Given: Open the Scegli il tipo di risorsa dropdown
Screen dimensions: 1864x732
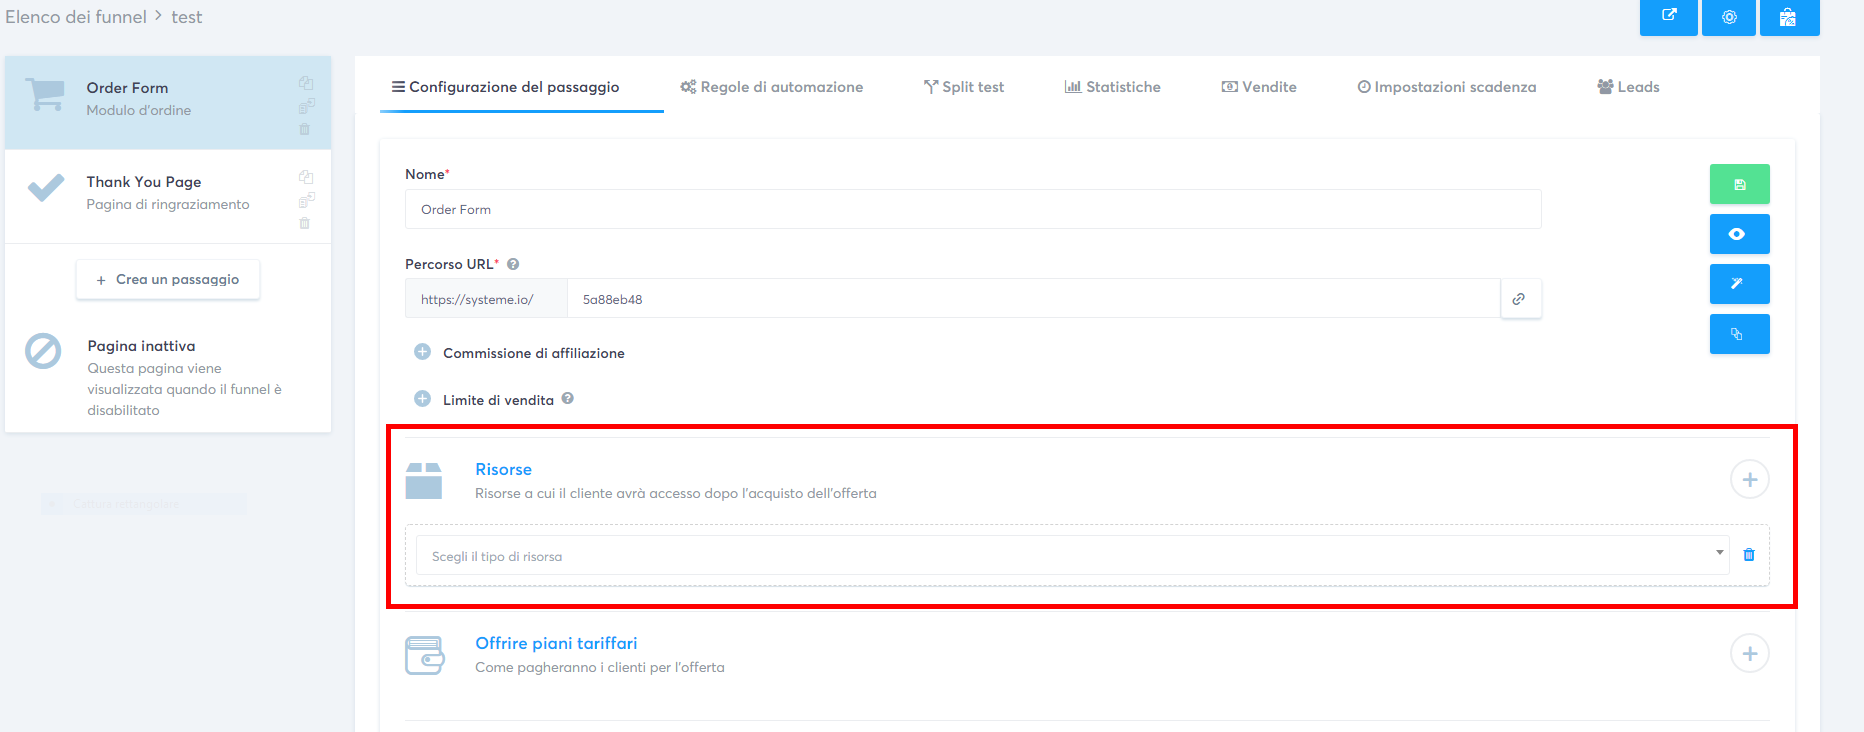Looking at the screenshot, I should (1073, 555).
